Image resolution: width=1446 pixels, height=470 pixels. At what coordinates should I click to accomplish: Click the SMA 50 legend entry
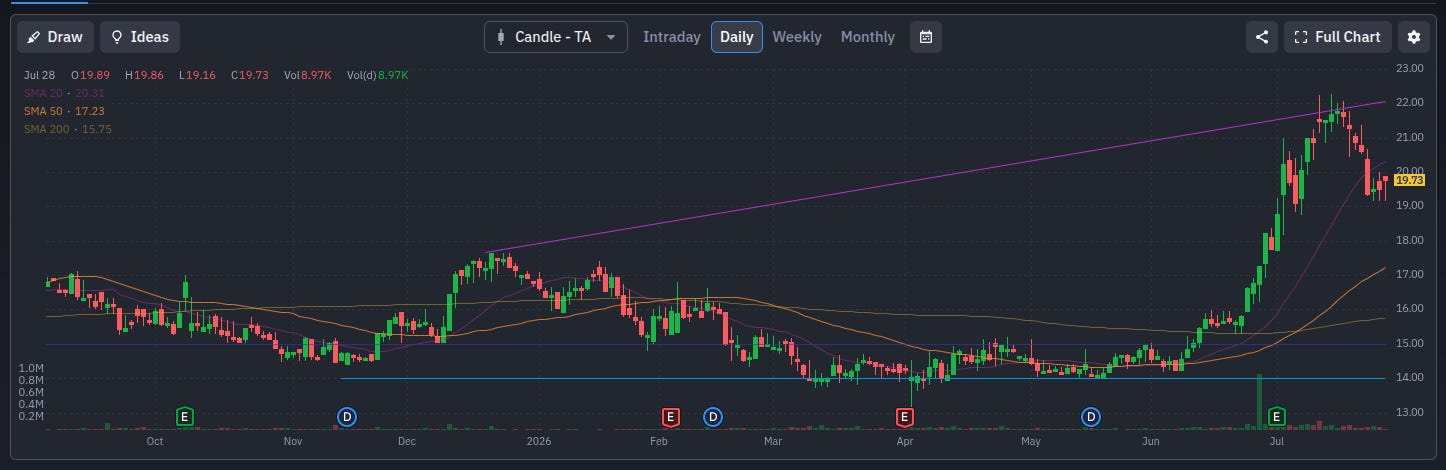(64, 111)
